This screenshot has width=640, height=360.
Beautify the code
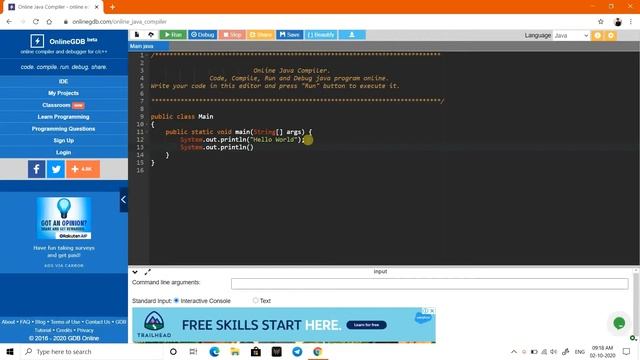point(321,35)
